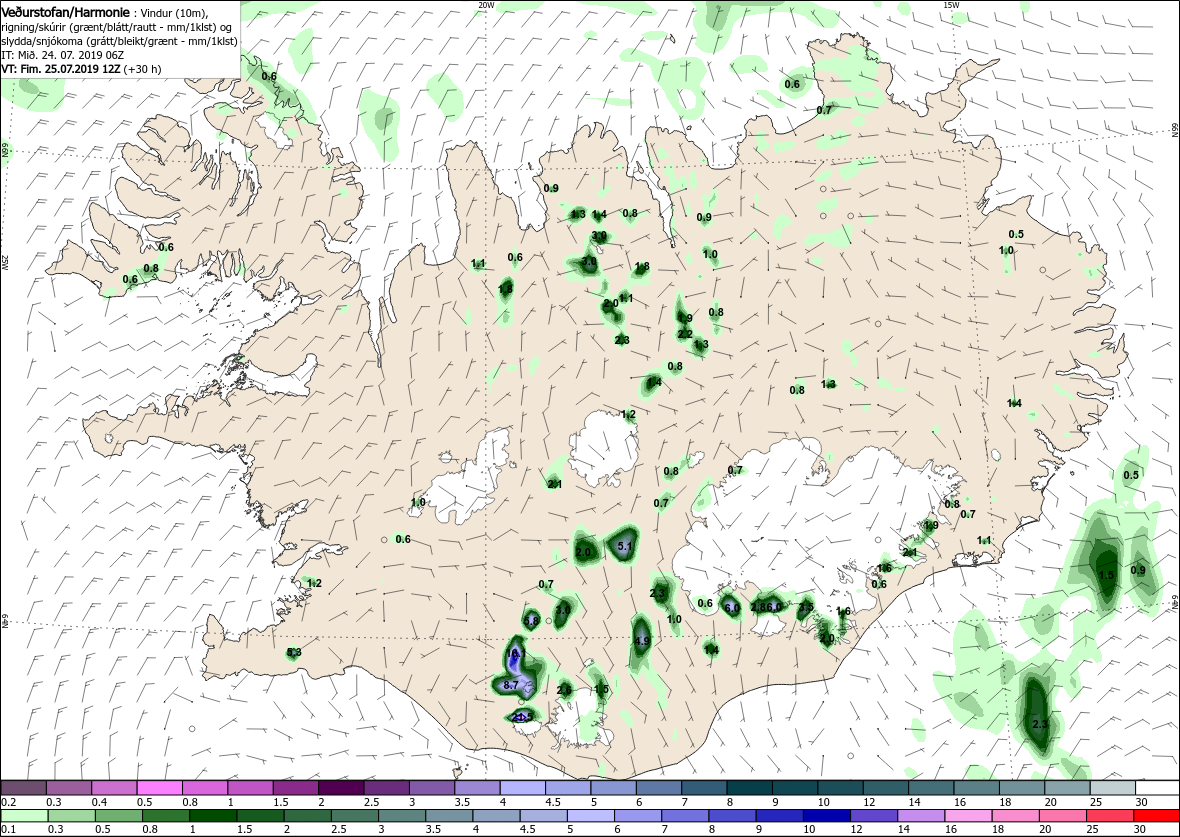Screen dimensions: 1180x837
Task: Click the '0.2' scale label under top legend
Action: (x=8, y=802)
